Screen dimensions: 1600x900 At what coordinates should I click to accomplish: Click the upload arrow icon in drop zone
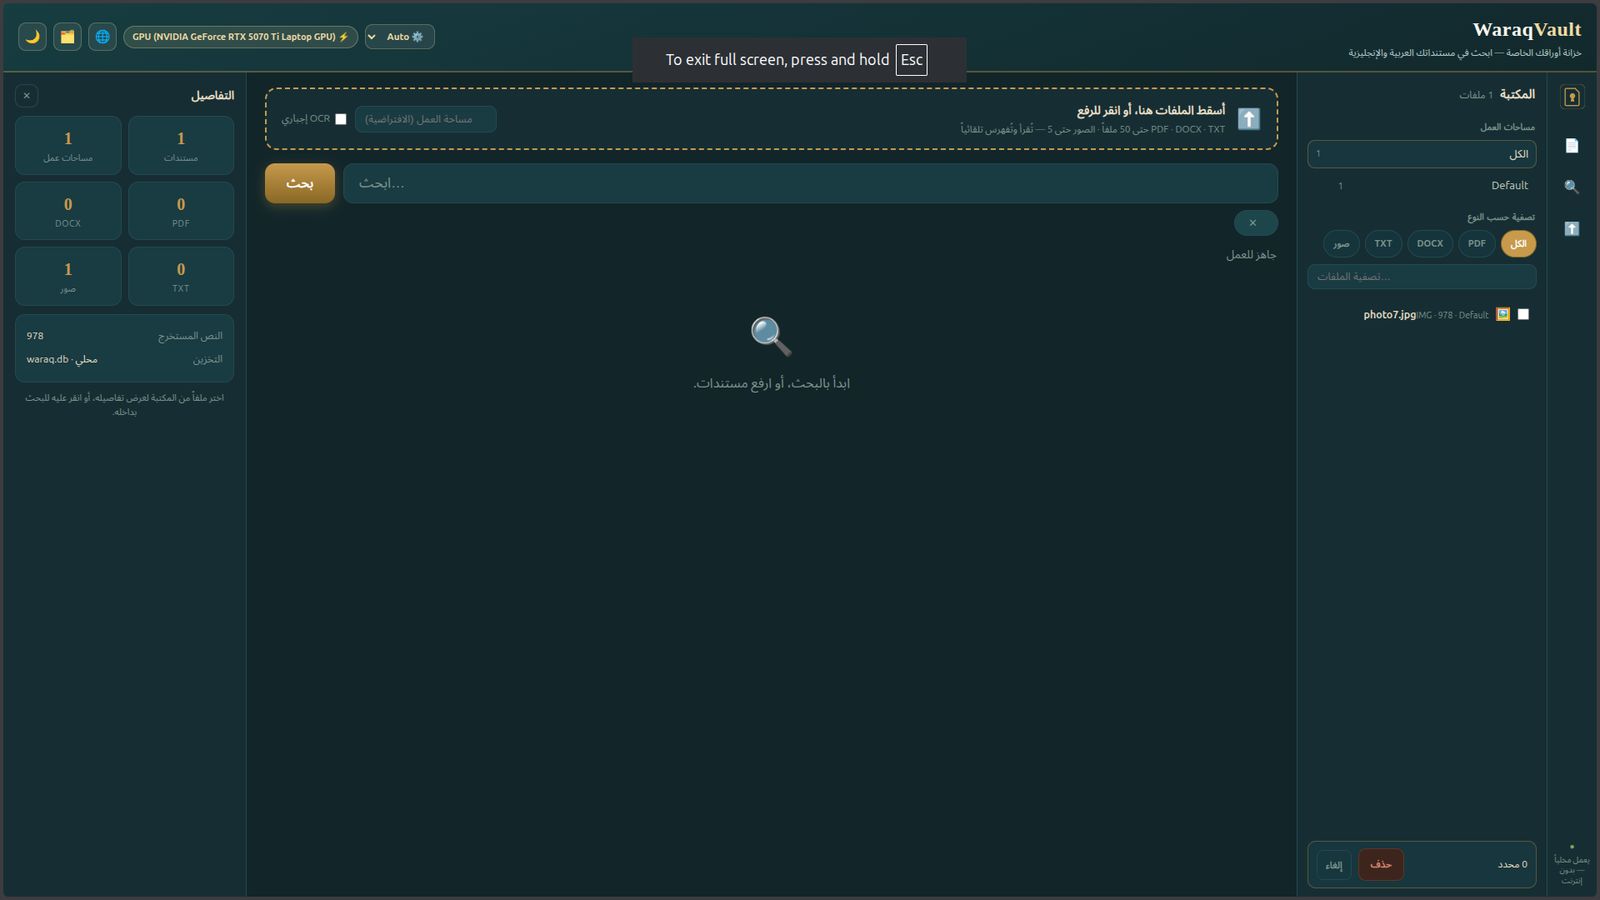pos(1249,119)
